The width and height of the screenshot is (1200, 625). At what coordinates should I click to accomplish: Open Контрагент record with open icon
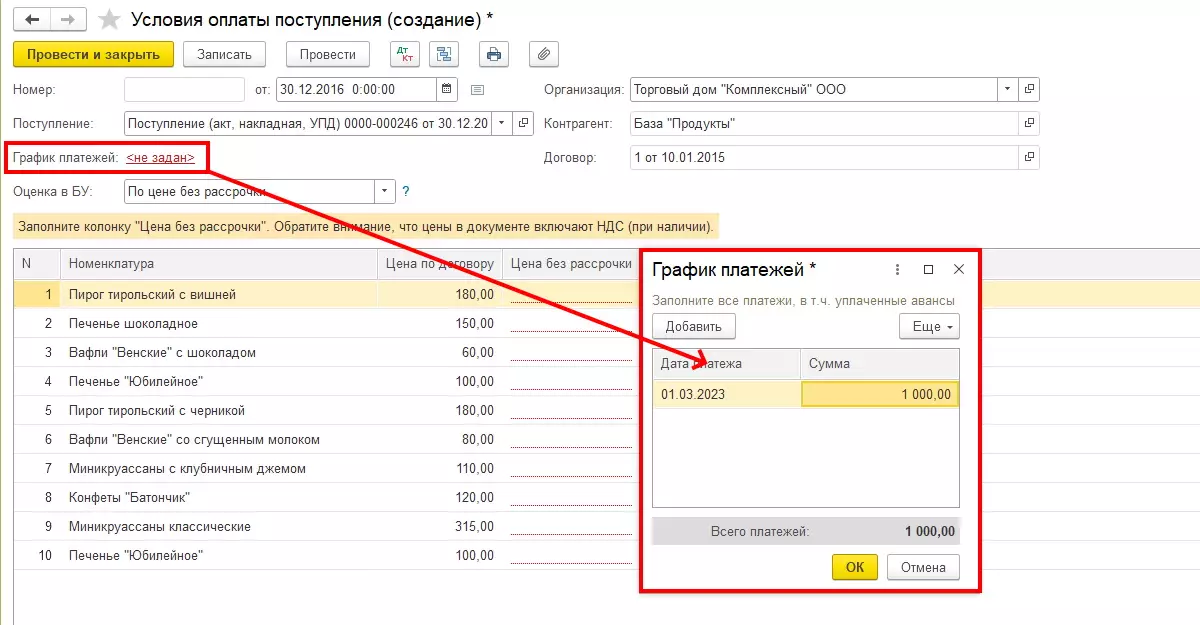pyautogui.click(x=1030, y=124)
